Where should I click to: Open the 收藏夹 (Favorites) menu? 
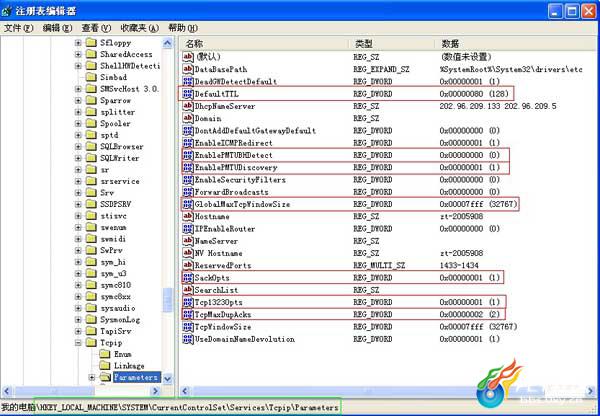tap(139, 28)
